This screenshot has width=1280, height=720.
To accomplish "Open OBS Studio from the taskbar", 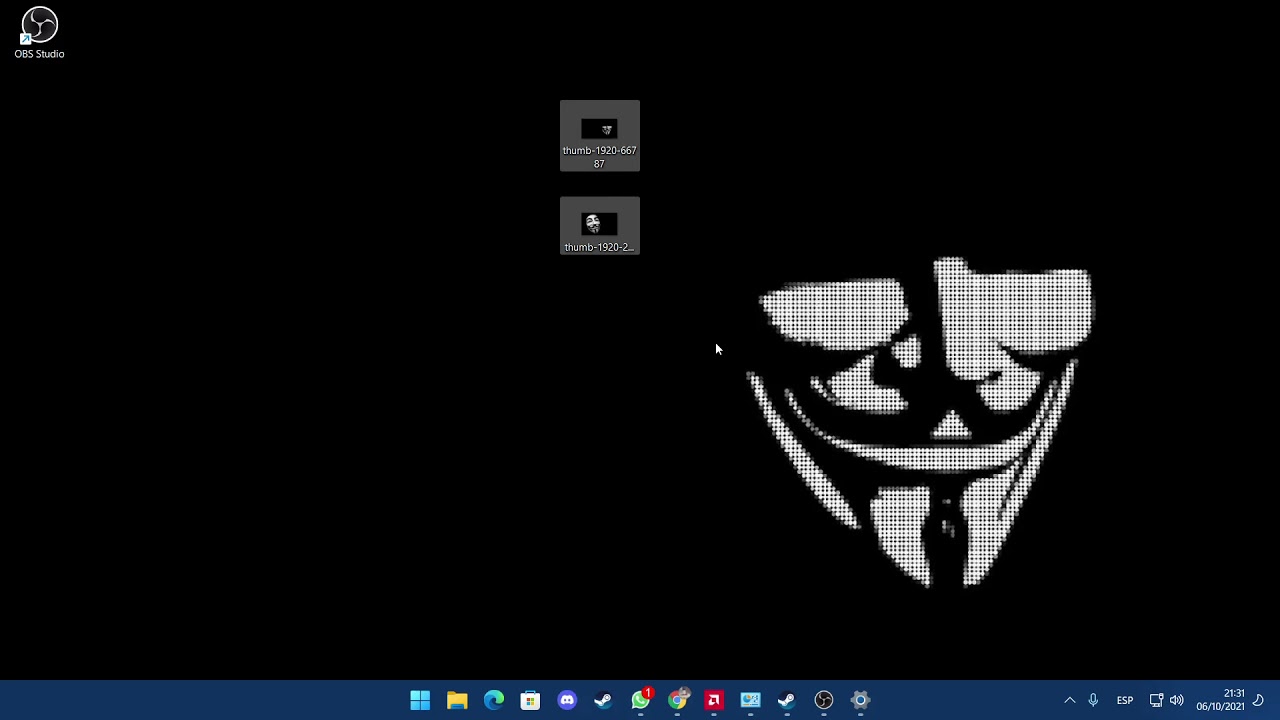I will coord(823,700).
